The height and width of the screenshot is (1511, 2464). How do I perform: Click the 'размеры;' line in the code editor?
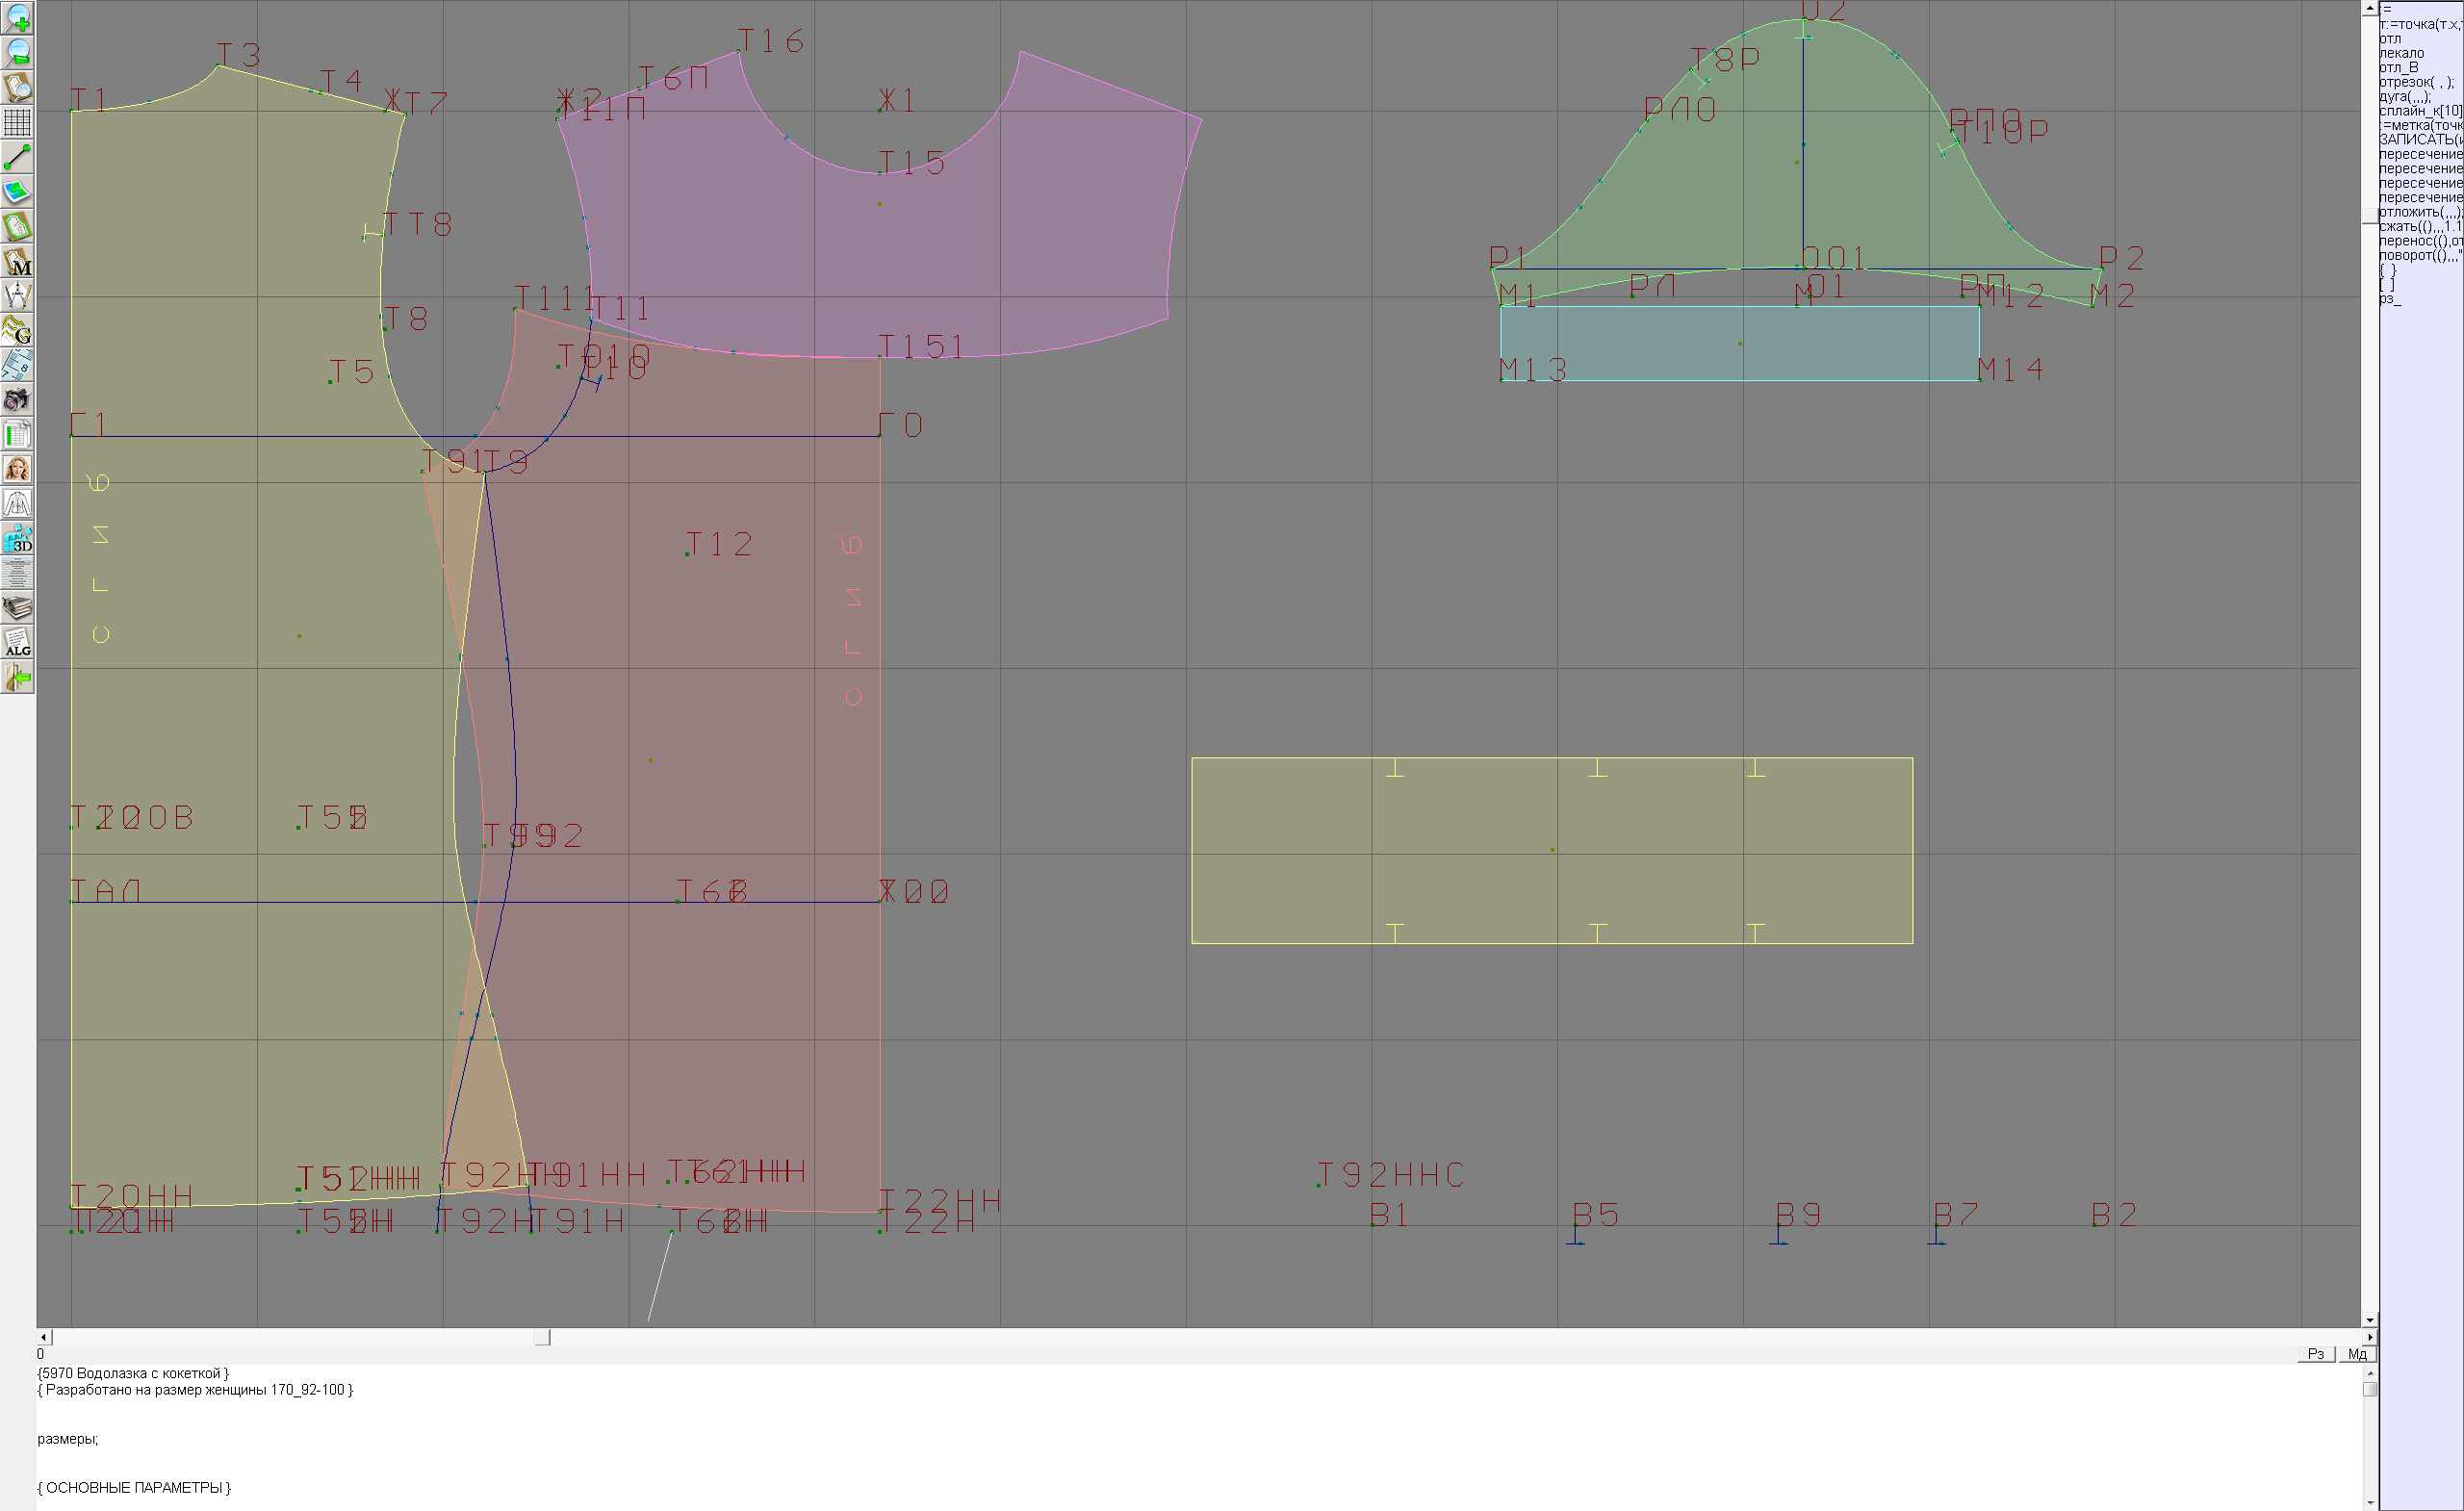68,1439
